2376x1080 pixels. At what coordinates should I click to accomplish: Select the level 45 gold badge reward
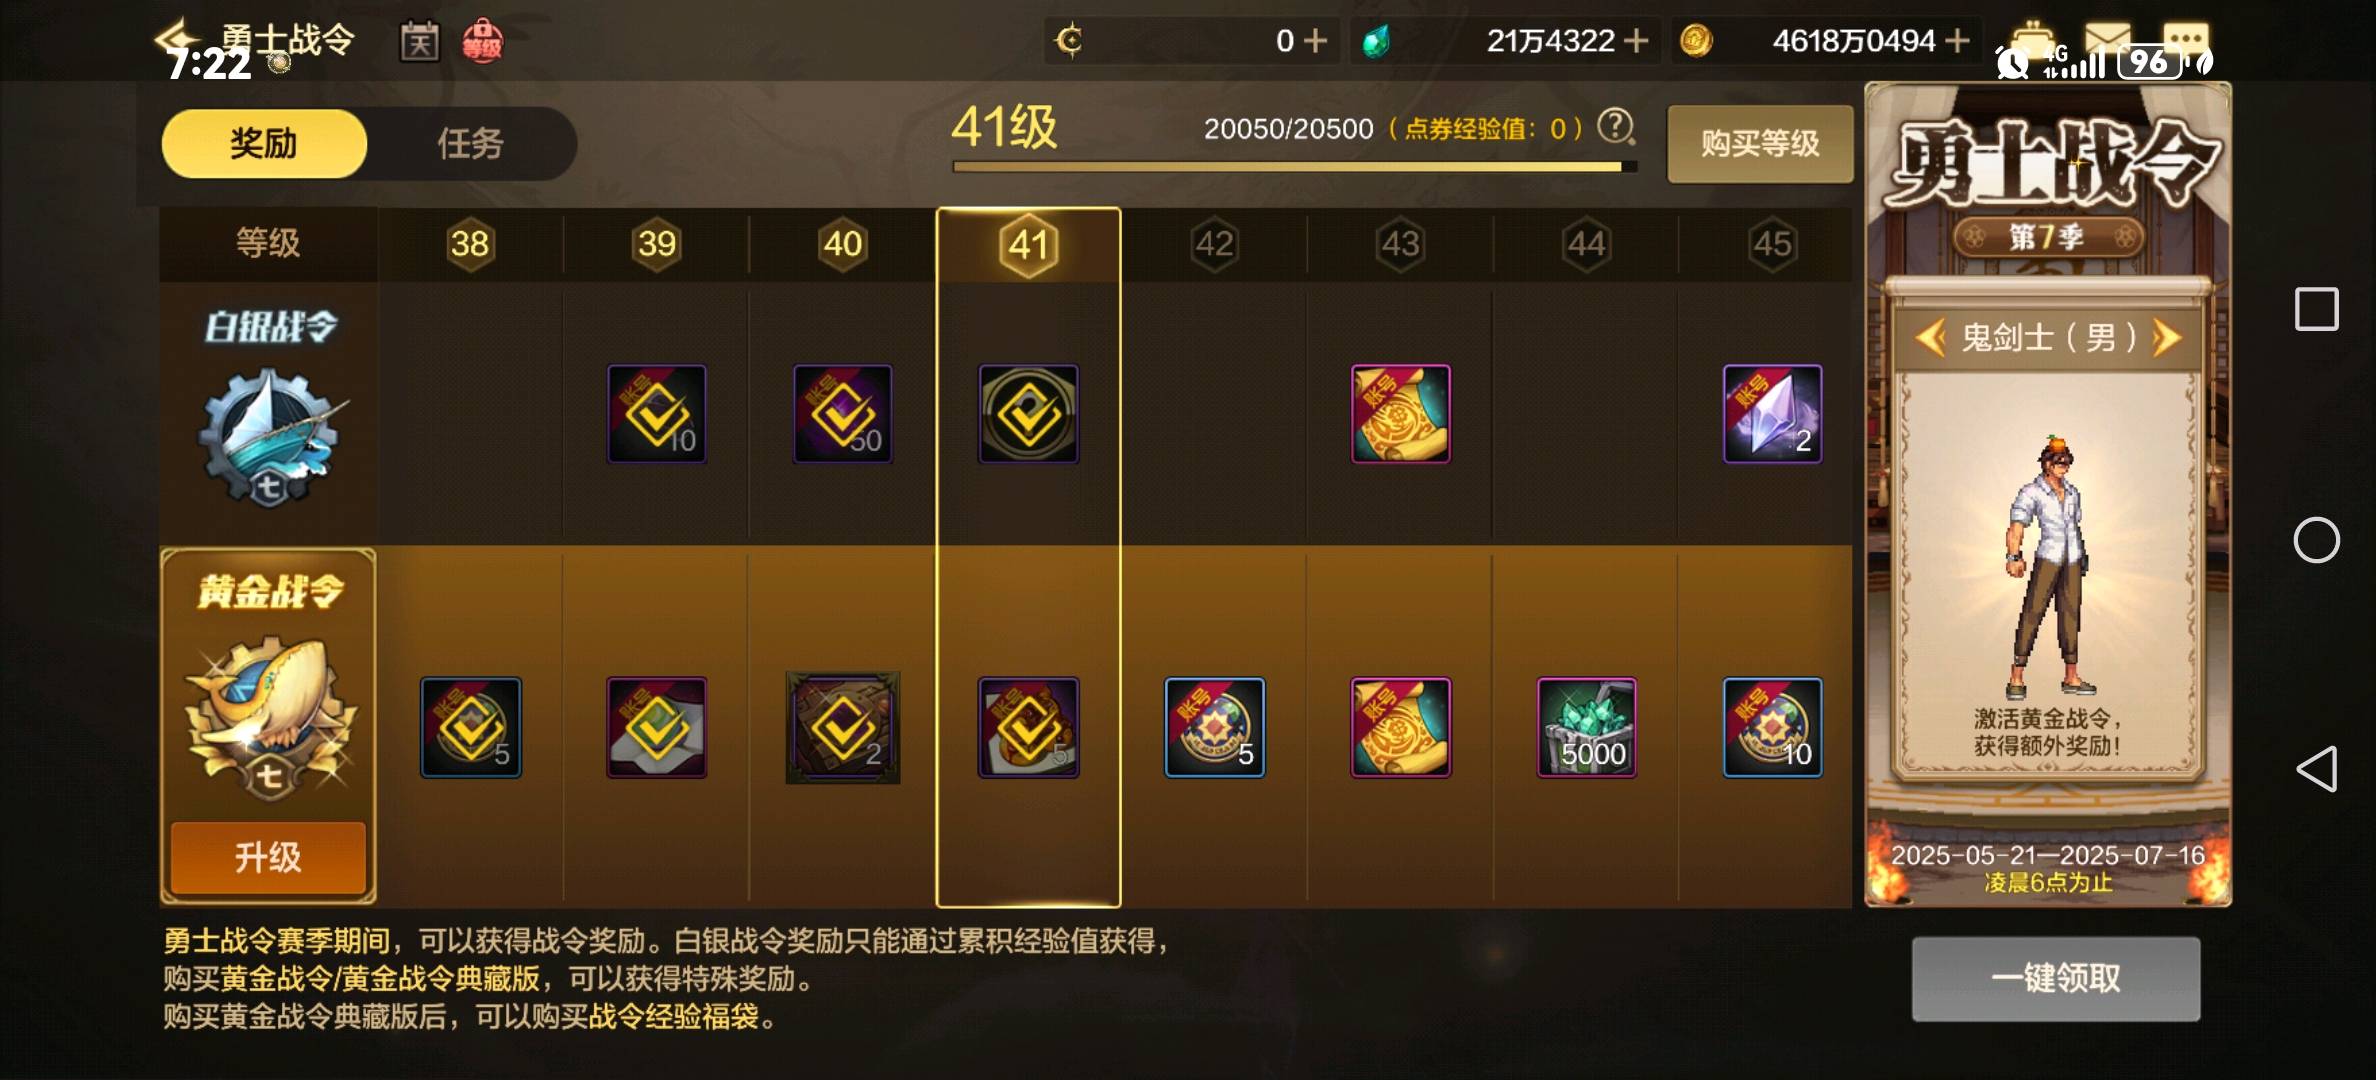1772,727
